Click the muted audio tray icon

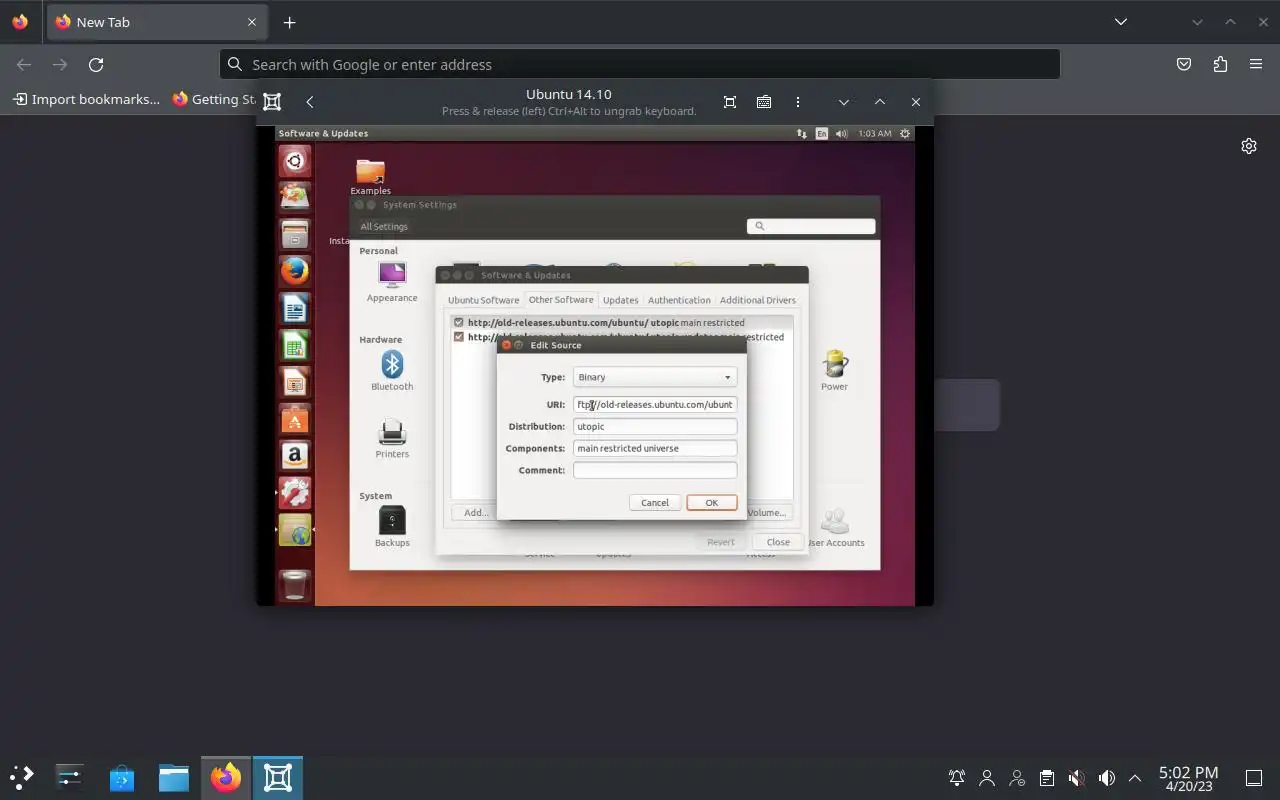pyautogui.click(x=1076, y=778)
